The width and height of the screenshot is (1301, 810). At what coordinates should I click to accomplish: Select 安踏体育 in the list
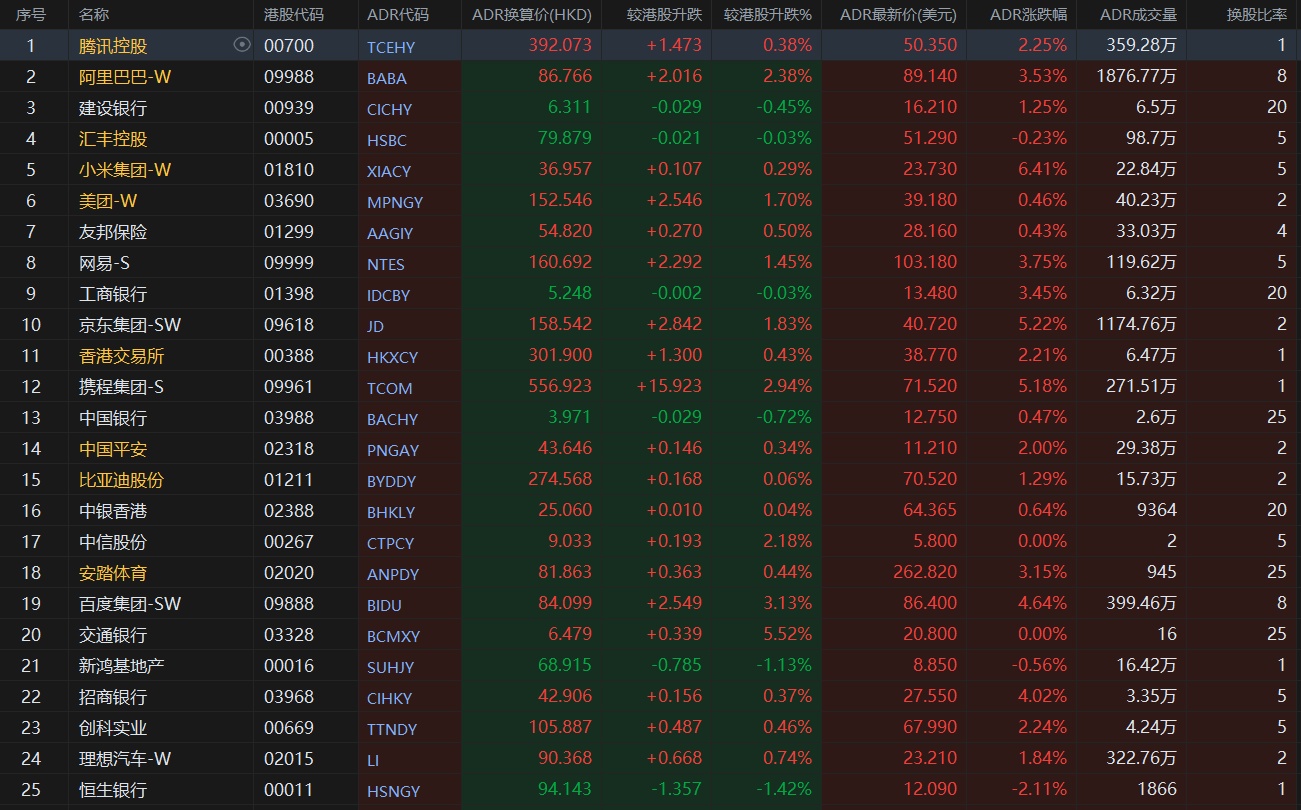[x=113, y=573]
